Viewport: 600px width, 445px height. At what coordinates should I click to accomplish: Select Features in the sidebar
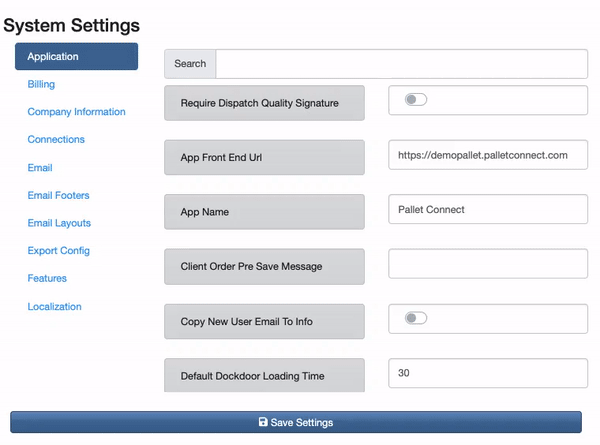point(47,278)
